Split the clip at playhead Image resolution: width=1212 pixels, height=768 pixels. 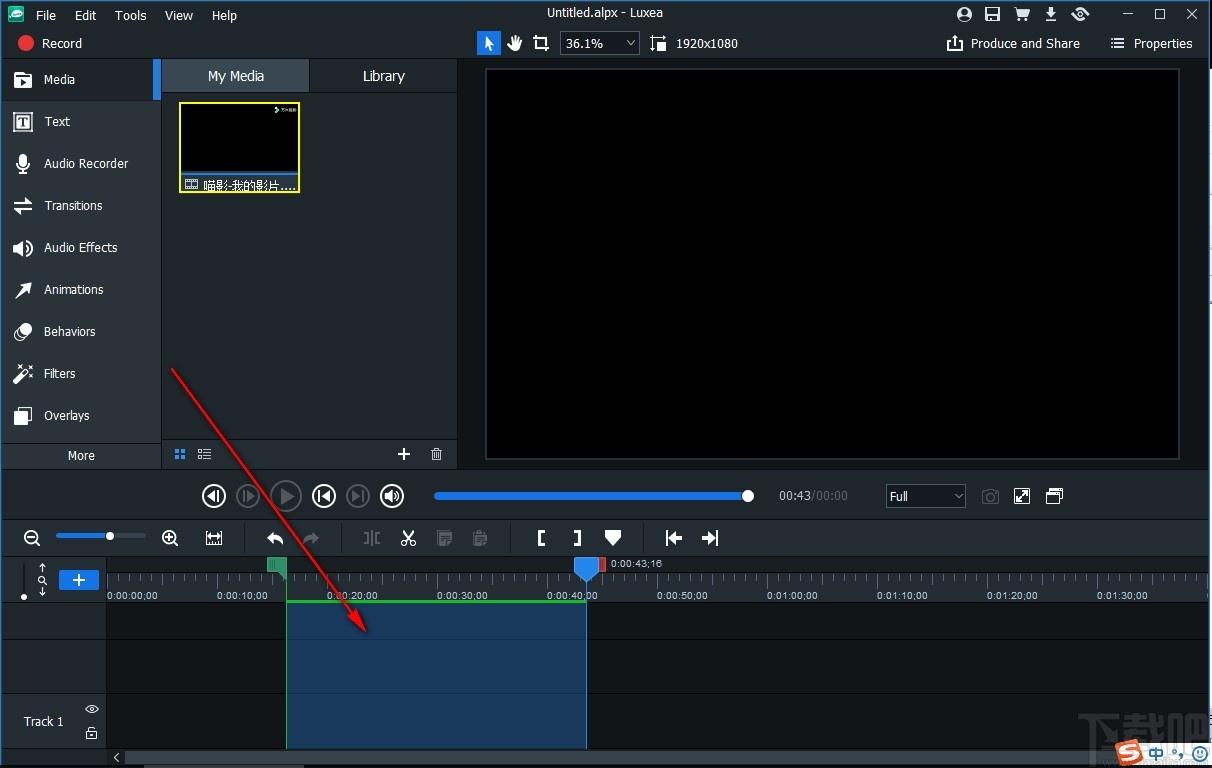(372, 538)
